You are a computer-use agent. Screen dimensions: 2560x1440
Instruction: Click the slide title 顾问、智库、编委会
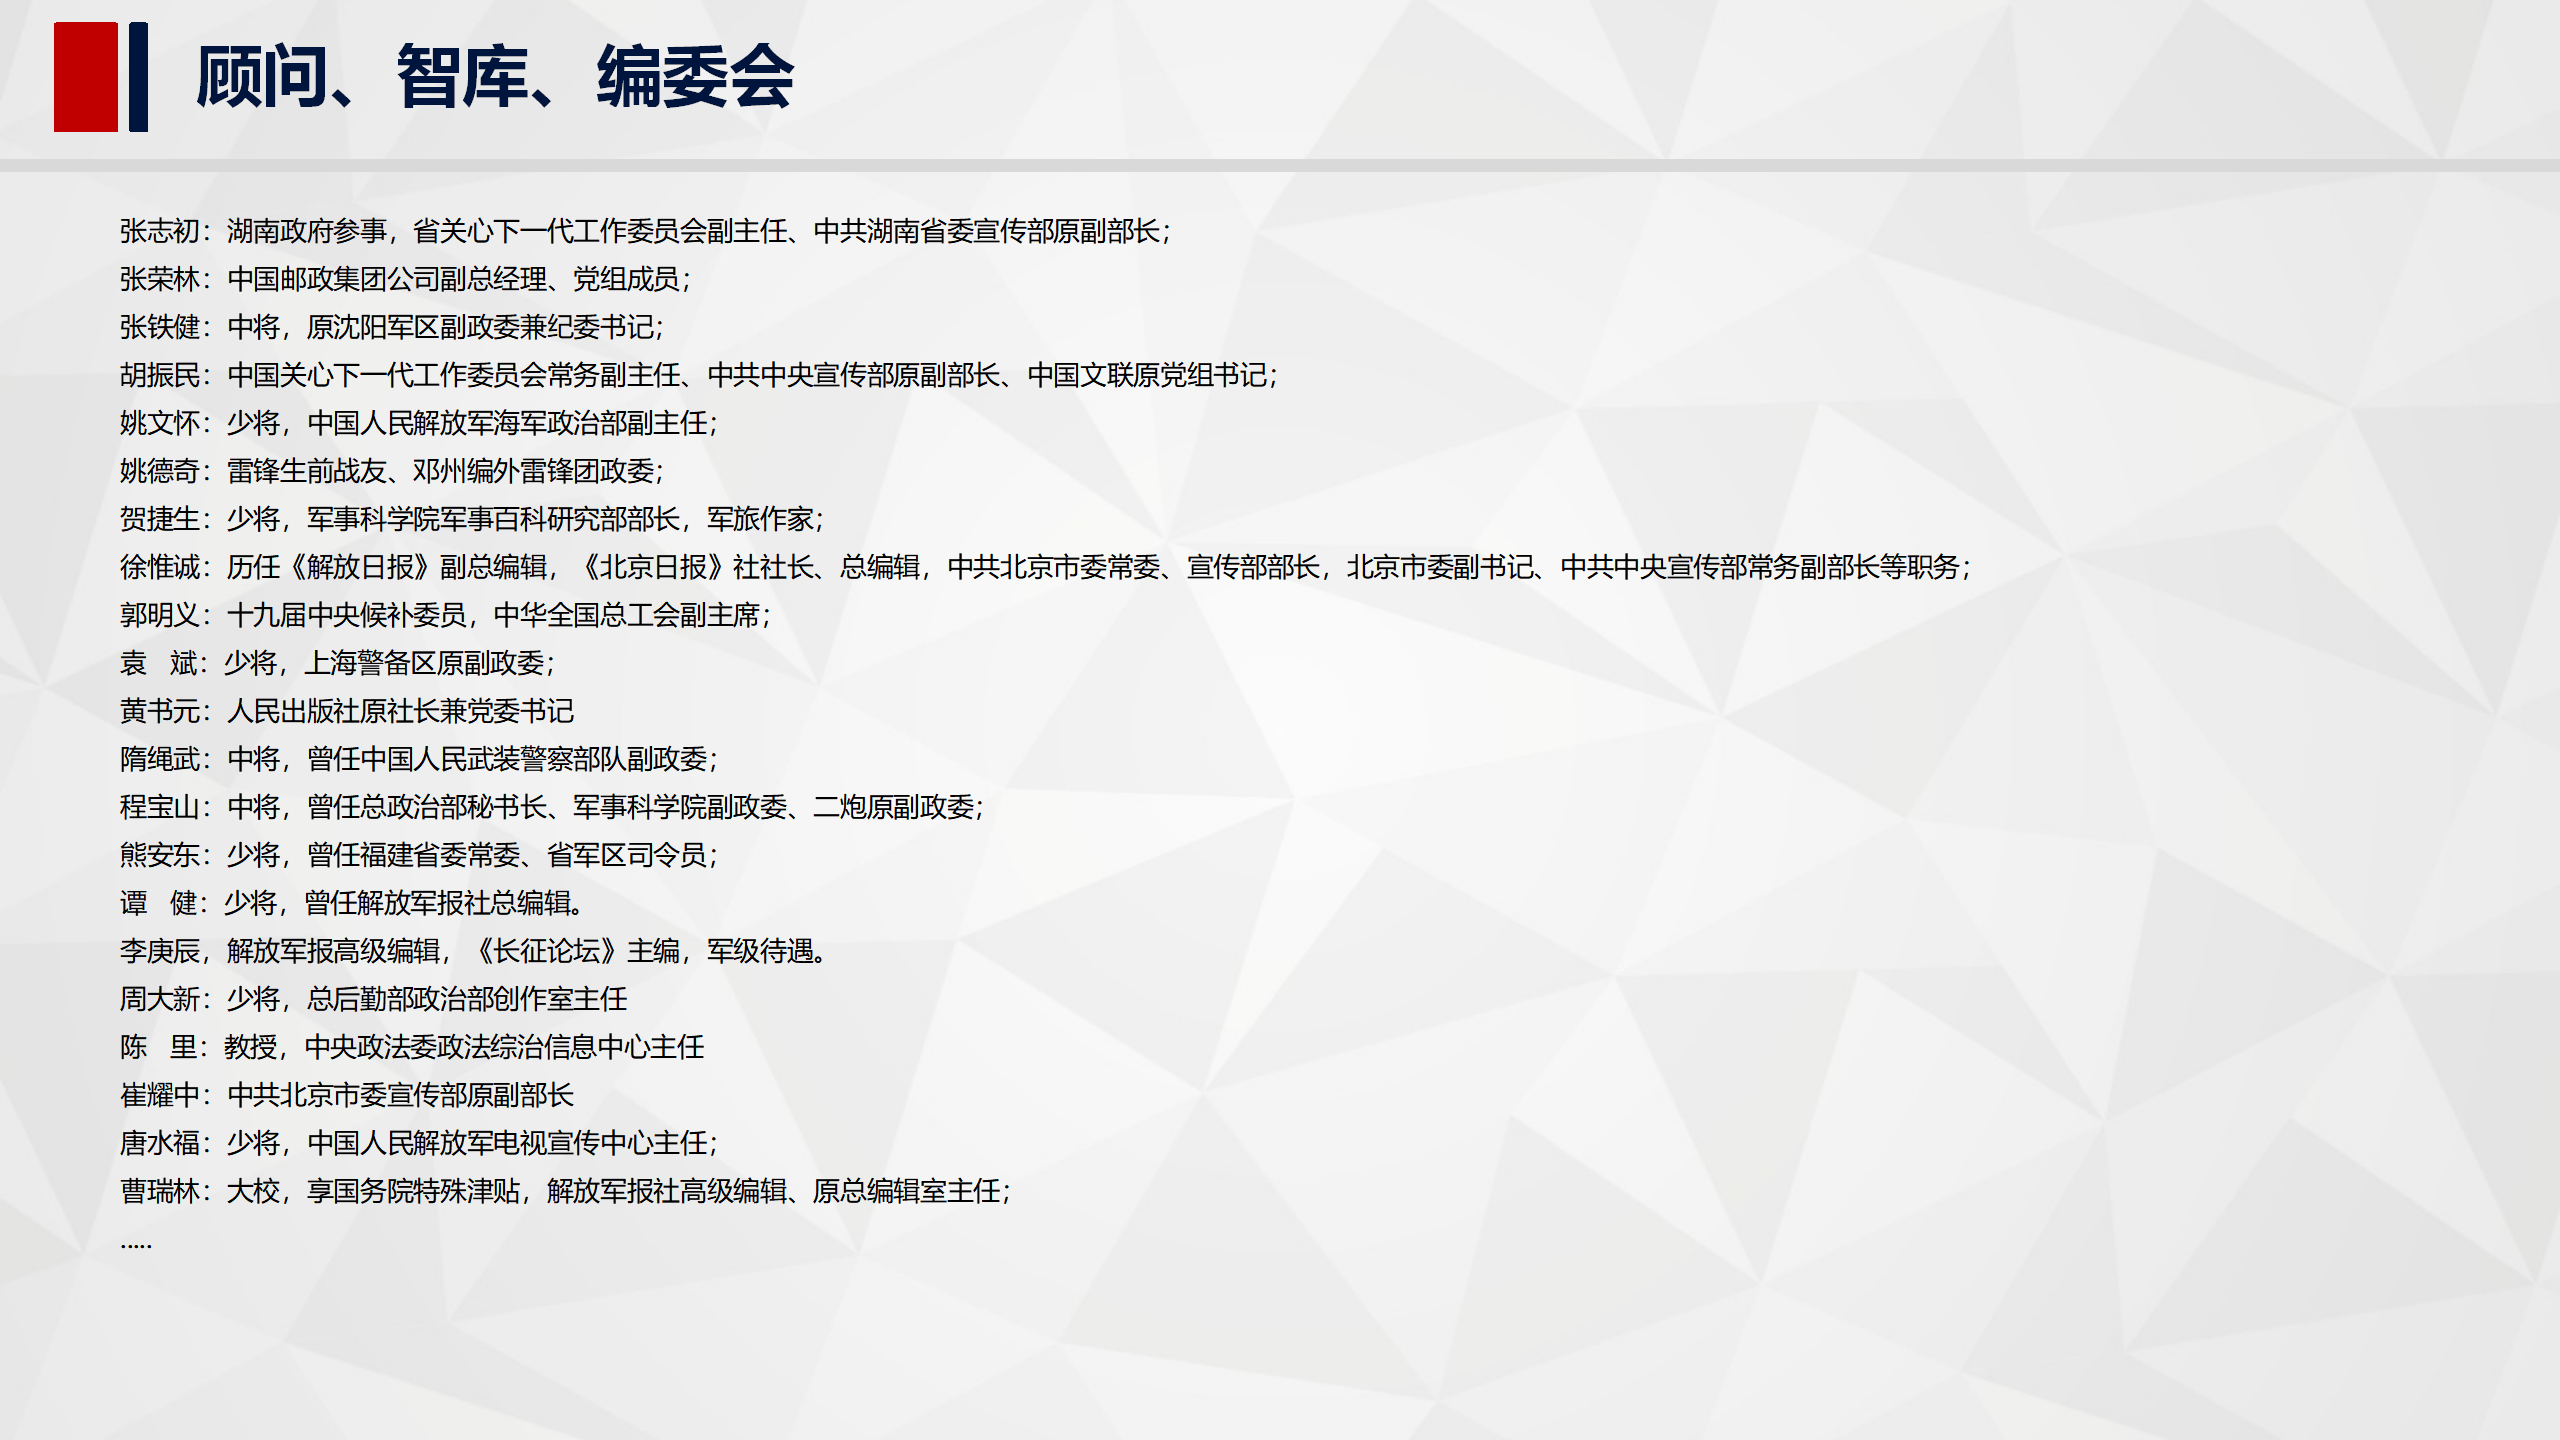coord(494,77)
